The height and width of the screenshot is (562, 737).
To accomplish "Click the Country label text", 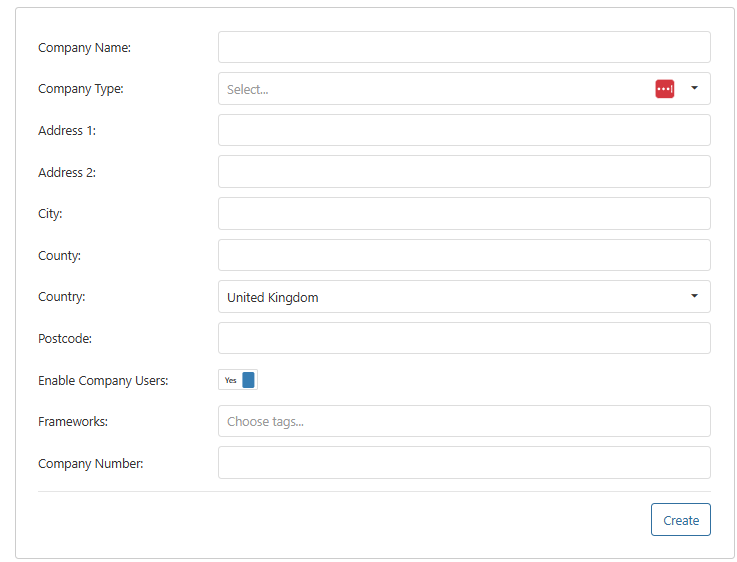I will (62, 297).
